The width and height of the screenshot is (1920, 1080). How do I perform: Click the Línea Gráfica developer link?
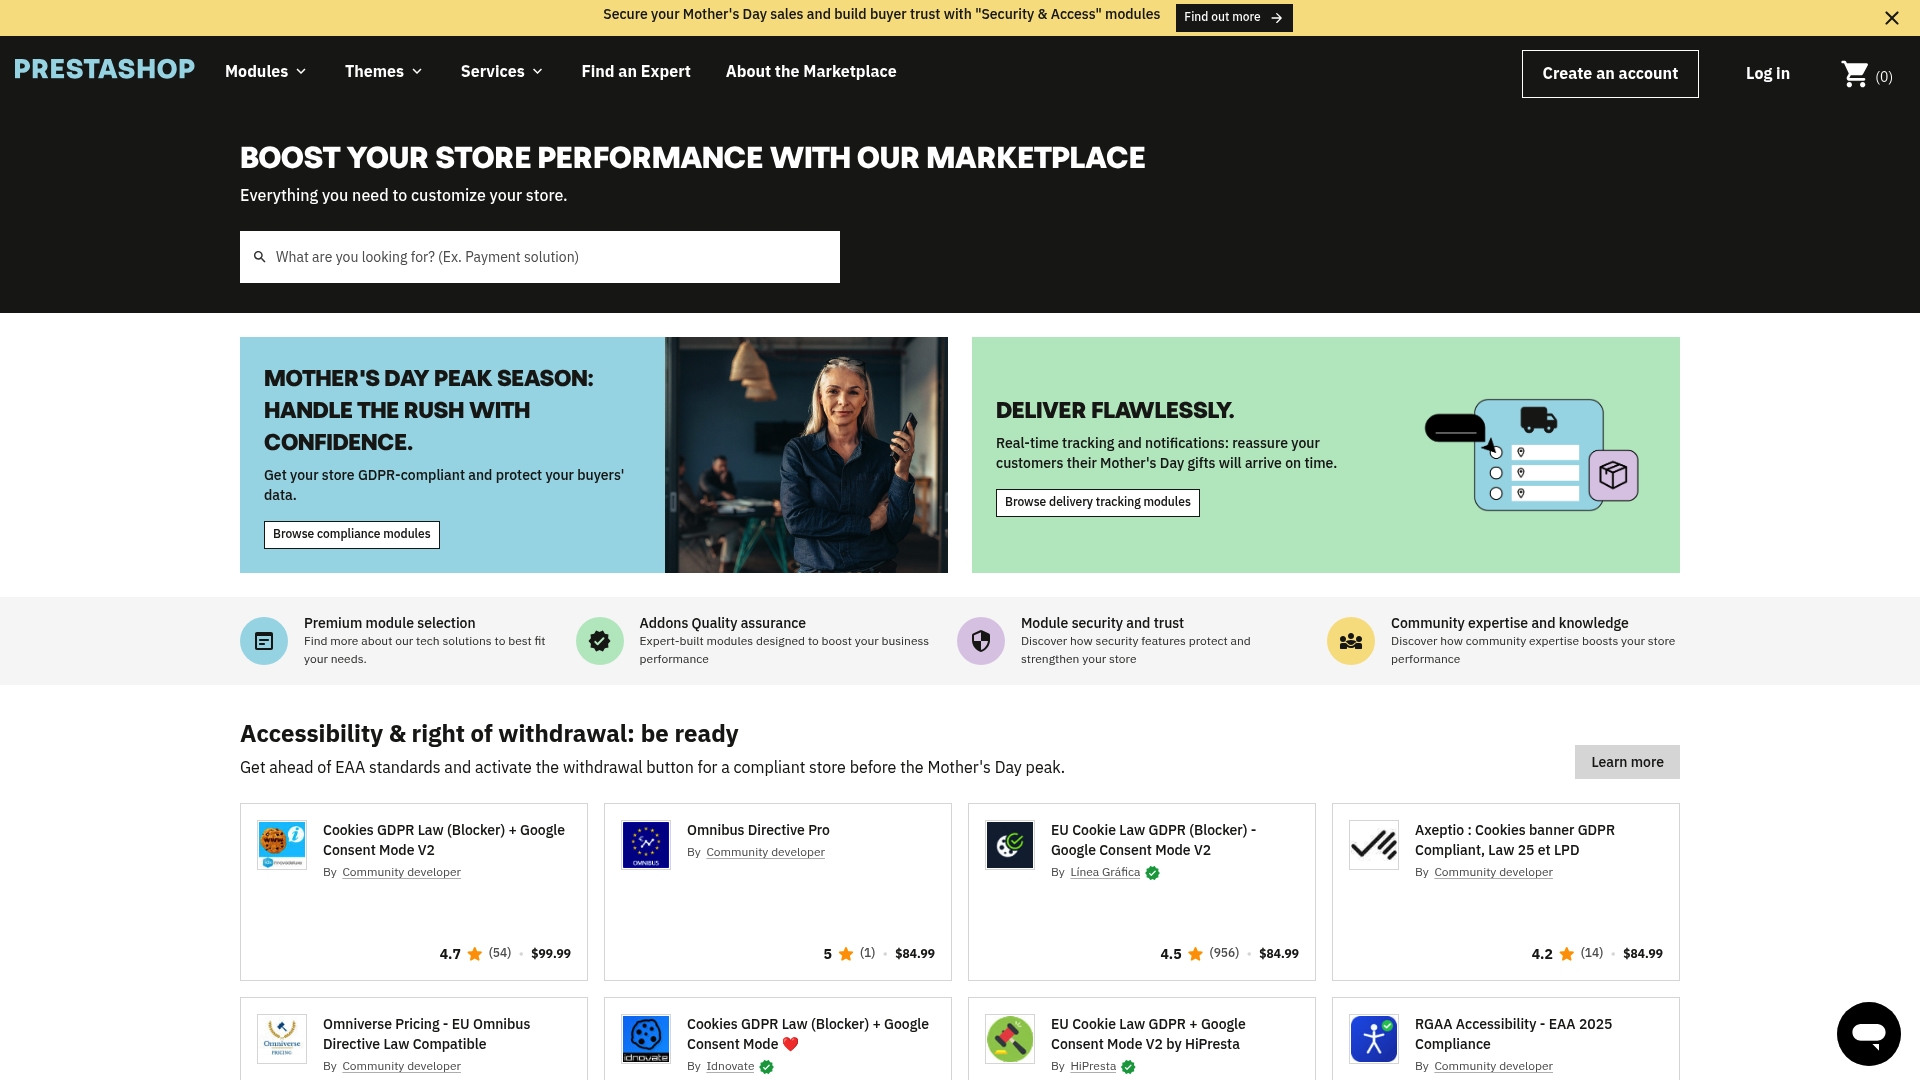click(1105, 873)
